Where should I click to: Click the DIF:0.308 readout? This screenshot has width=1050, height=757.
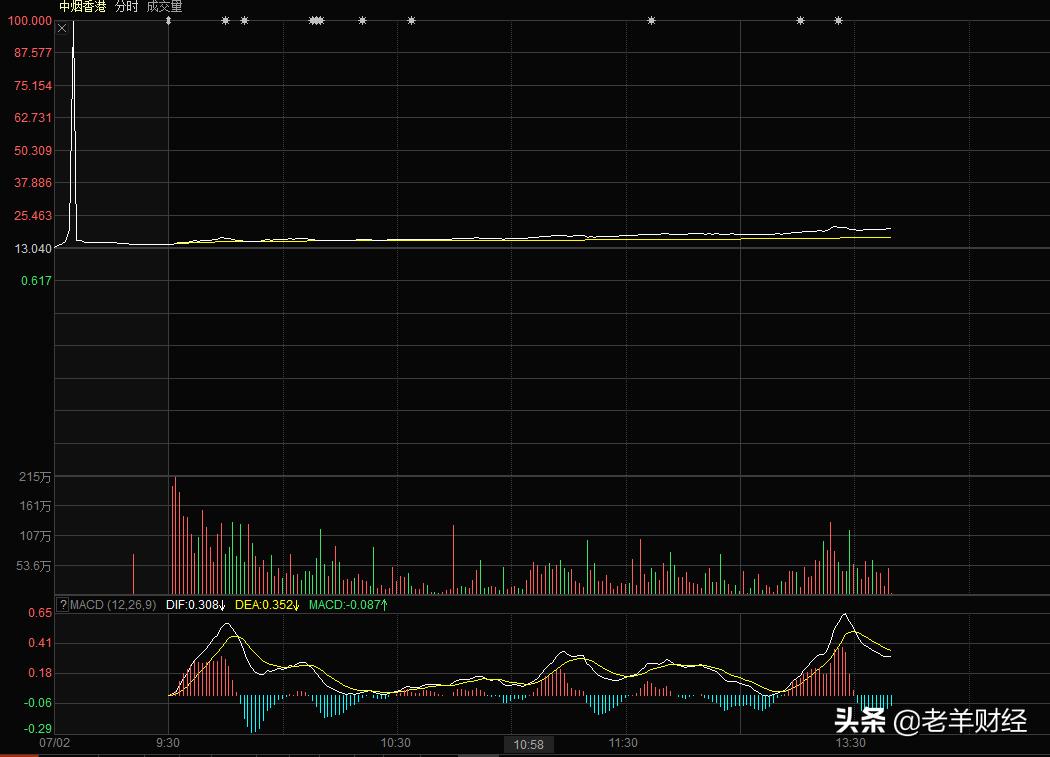[196, 604]
